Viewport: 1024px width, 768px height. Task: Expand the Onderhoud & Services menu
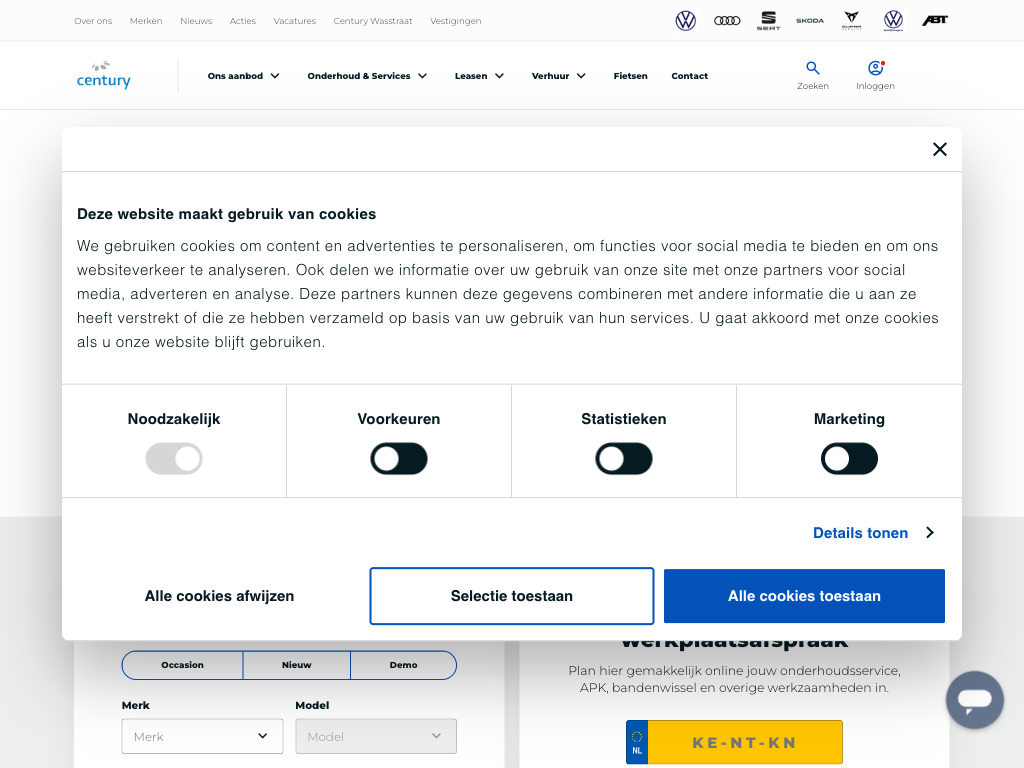[367, 76]
